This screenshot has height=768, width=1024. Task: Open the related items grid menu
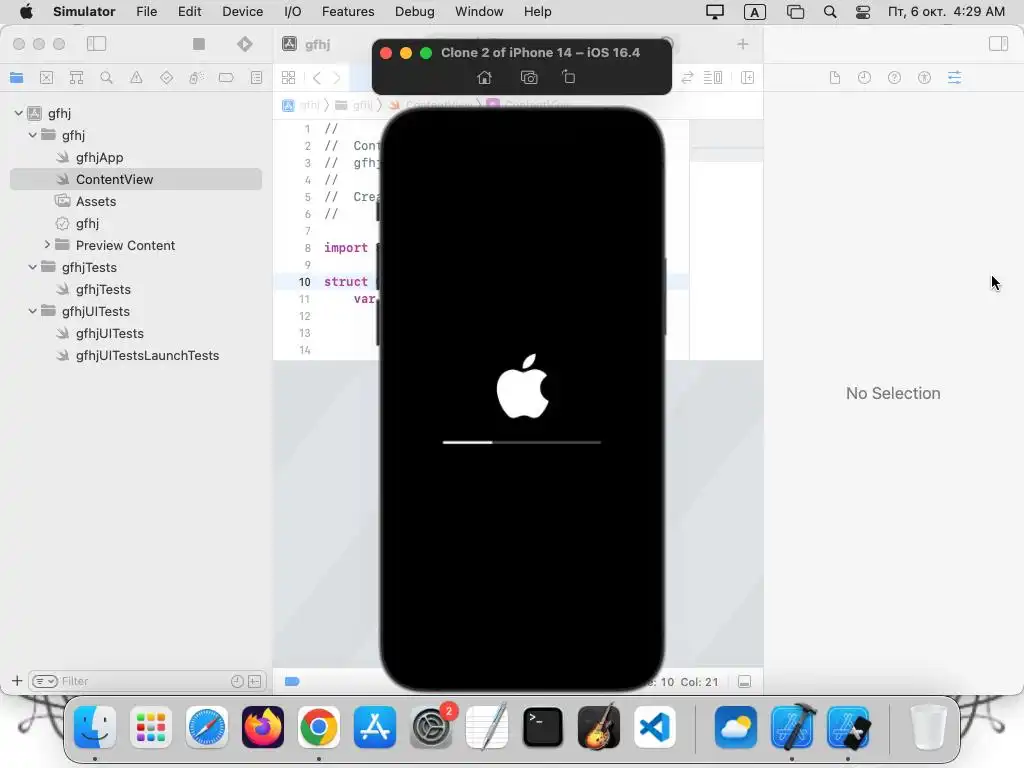[289, 78]
